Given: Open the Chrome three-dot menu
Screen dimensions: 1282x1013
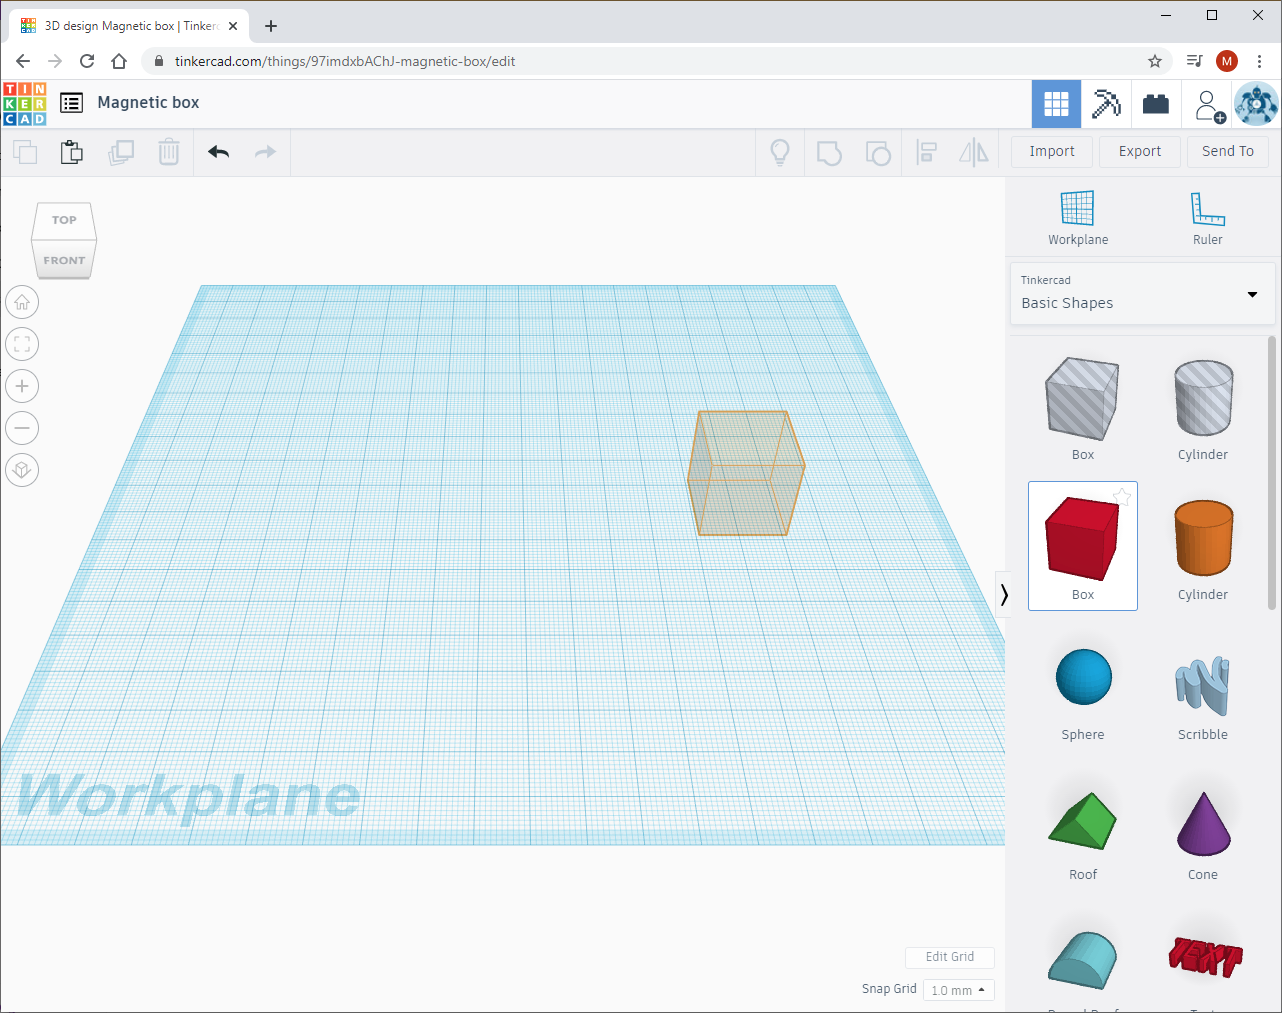Looking at the screenshot, I should click(1259, 61).
